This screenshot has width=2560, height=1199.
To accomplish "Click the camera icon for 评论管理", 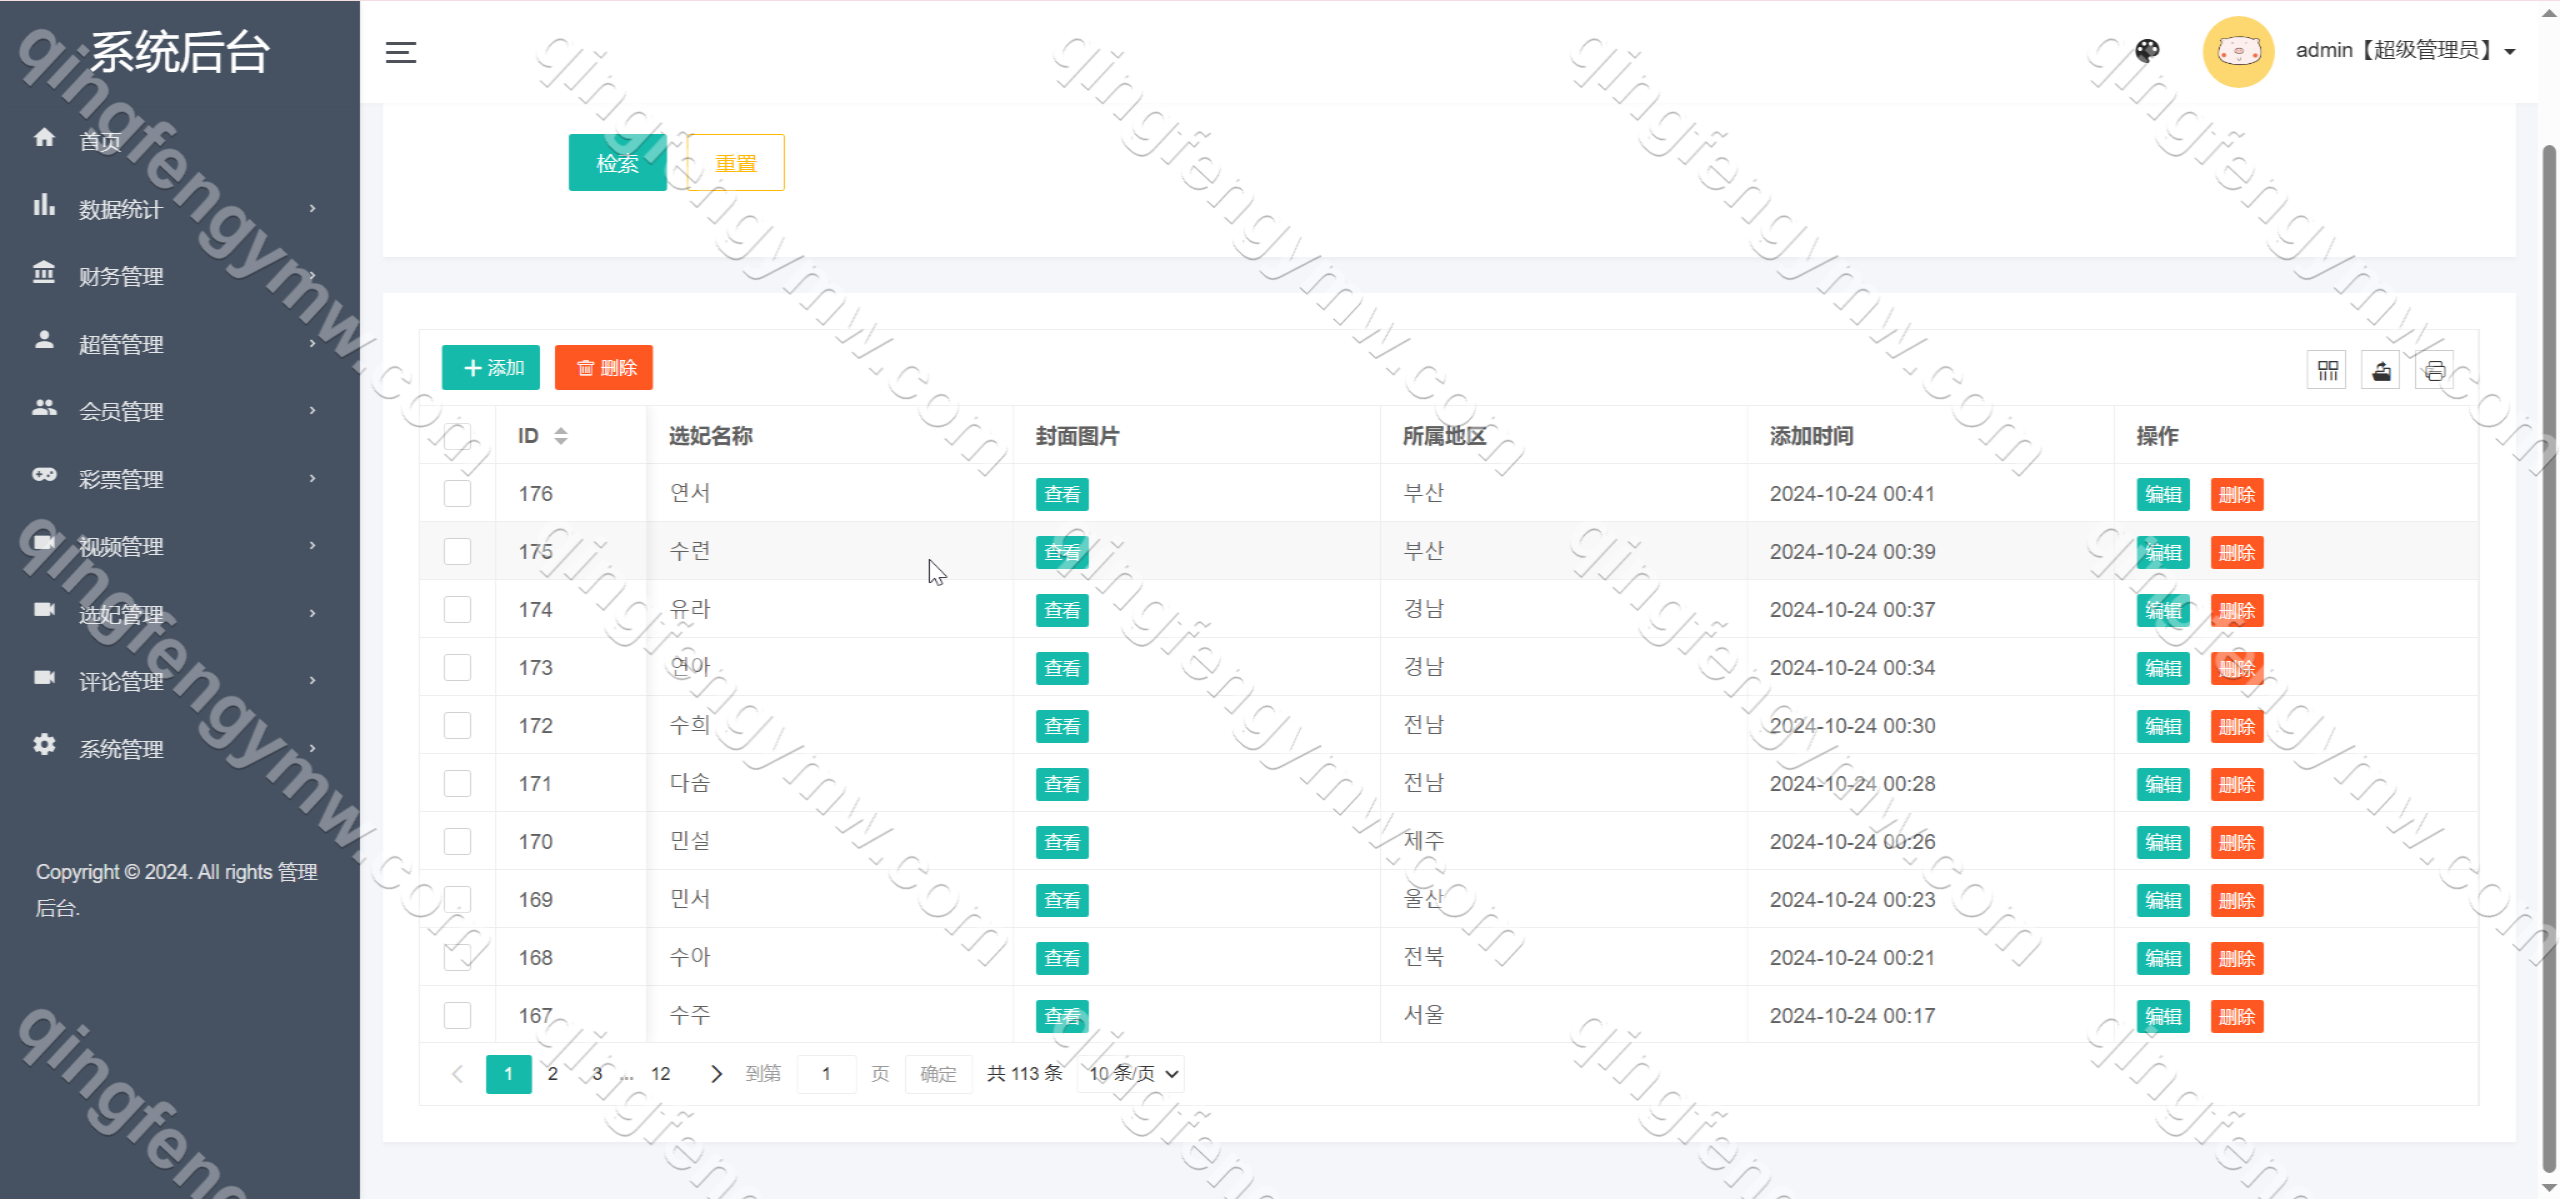I will click(x=44, y=677).
